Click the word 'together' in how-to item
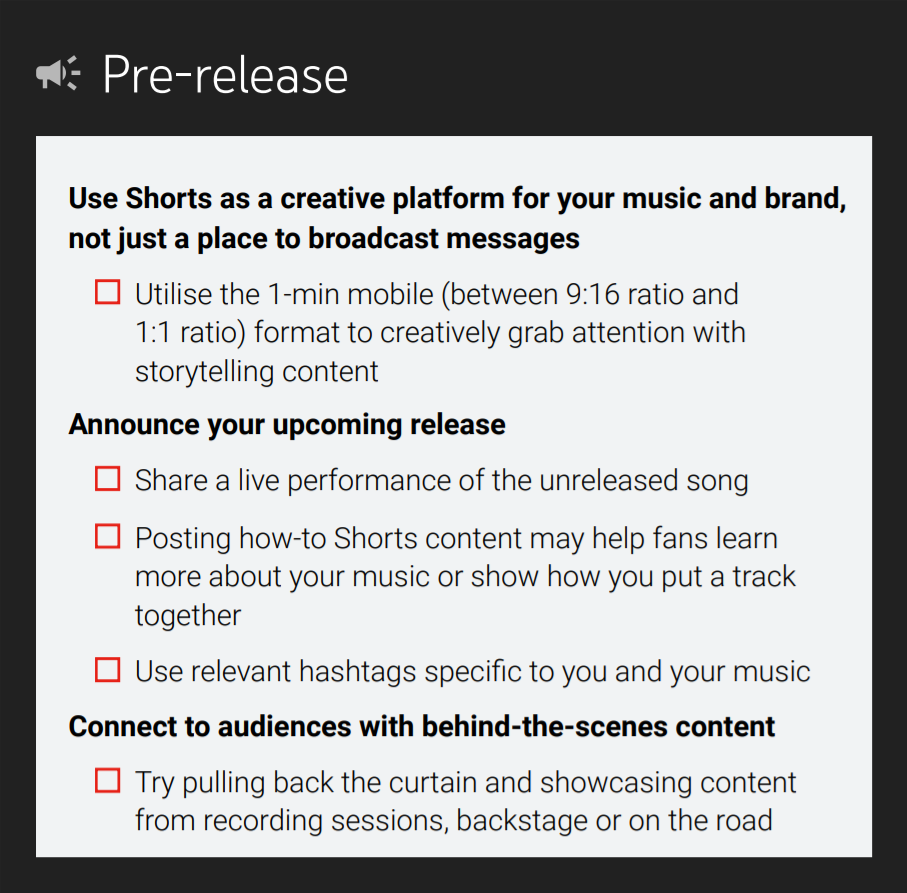This screenshot has width=907, height=893. click(188, 615)
